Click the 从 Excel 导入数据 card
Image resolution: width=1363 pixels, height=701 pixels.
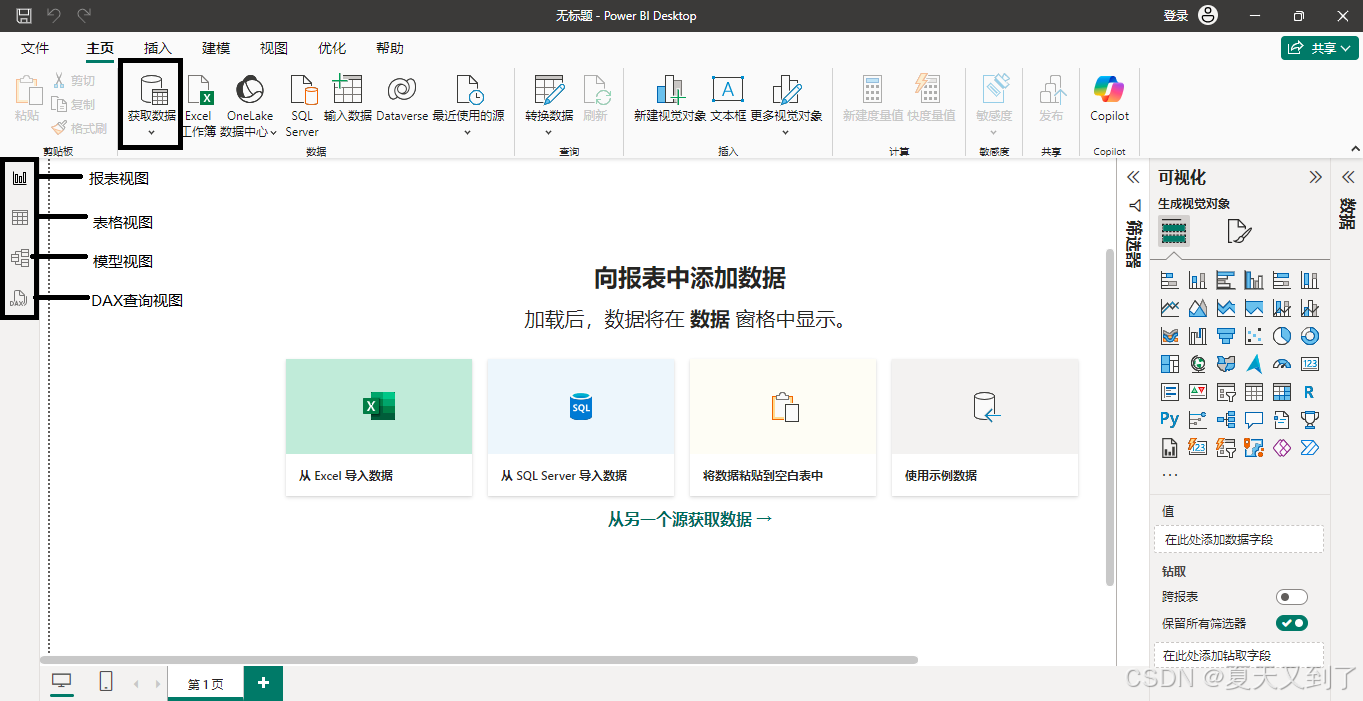379,427
